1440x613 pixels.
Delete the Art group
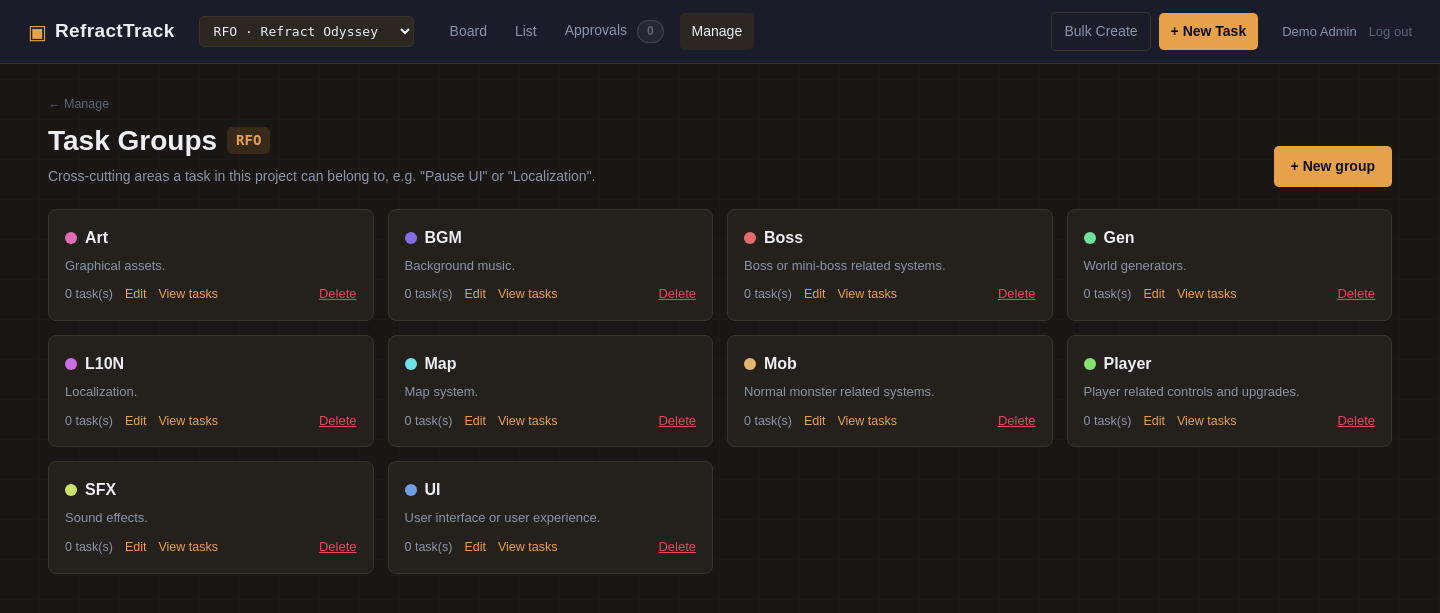338,294
